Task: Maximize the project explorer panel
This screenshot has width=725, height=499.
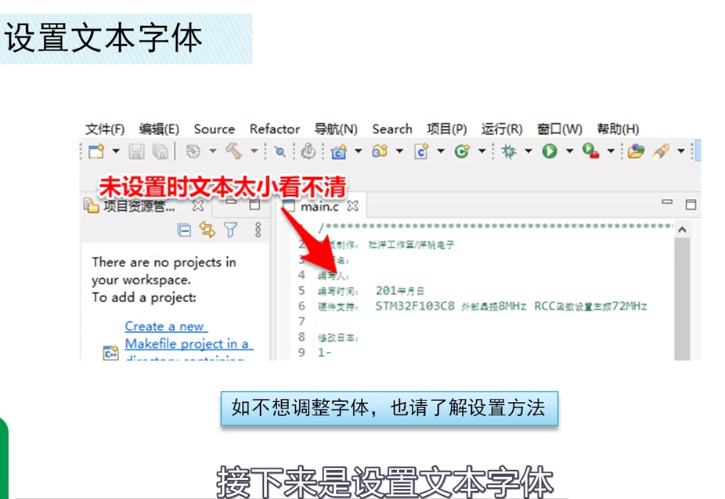Action: 255,204
